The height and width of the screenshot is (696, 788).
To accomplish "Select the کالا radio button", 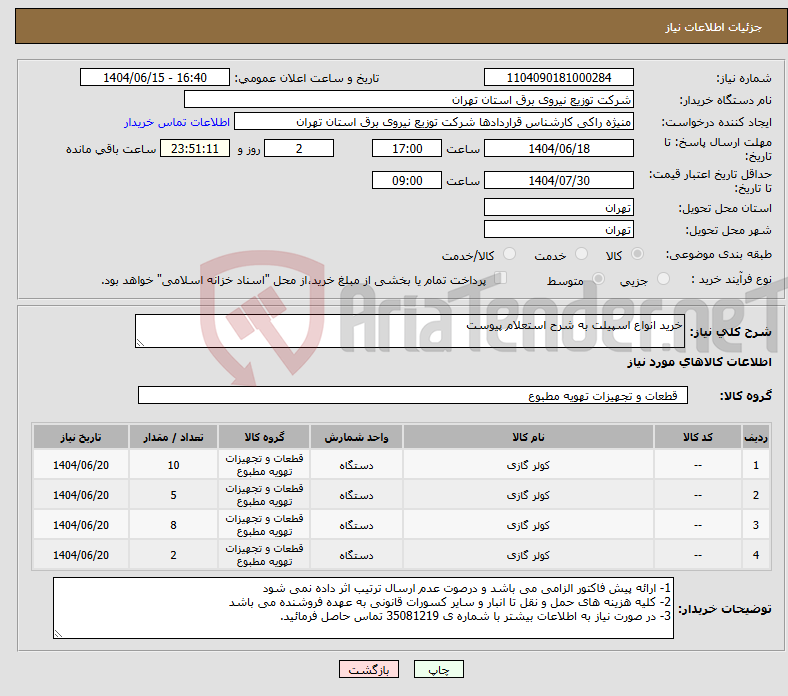I will pos(637,254).
